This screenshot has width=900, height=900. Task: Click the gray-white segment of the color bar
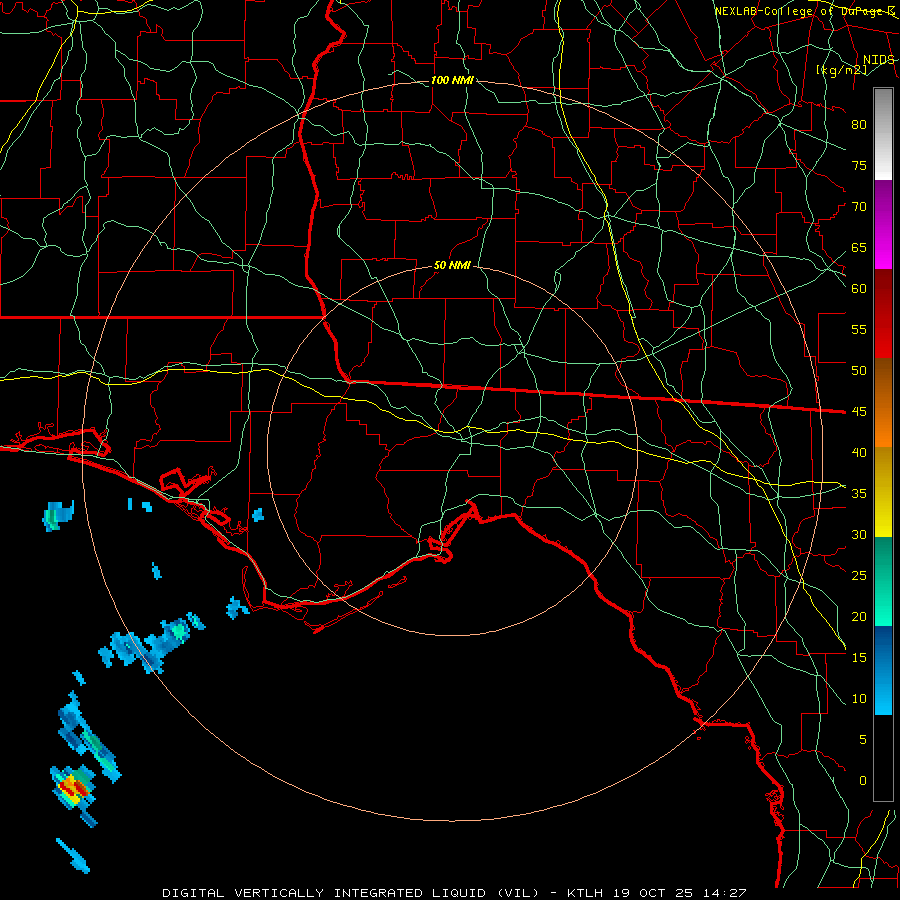tap(883, 134)
